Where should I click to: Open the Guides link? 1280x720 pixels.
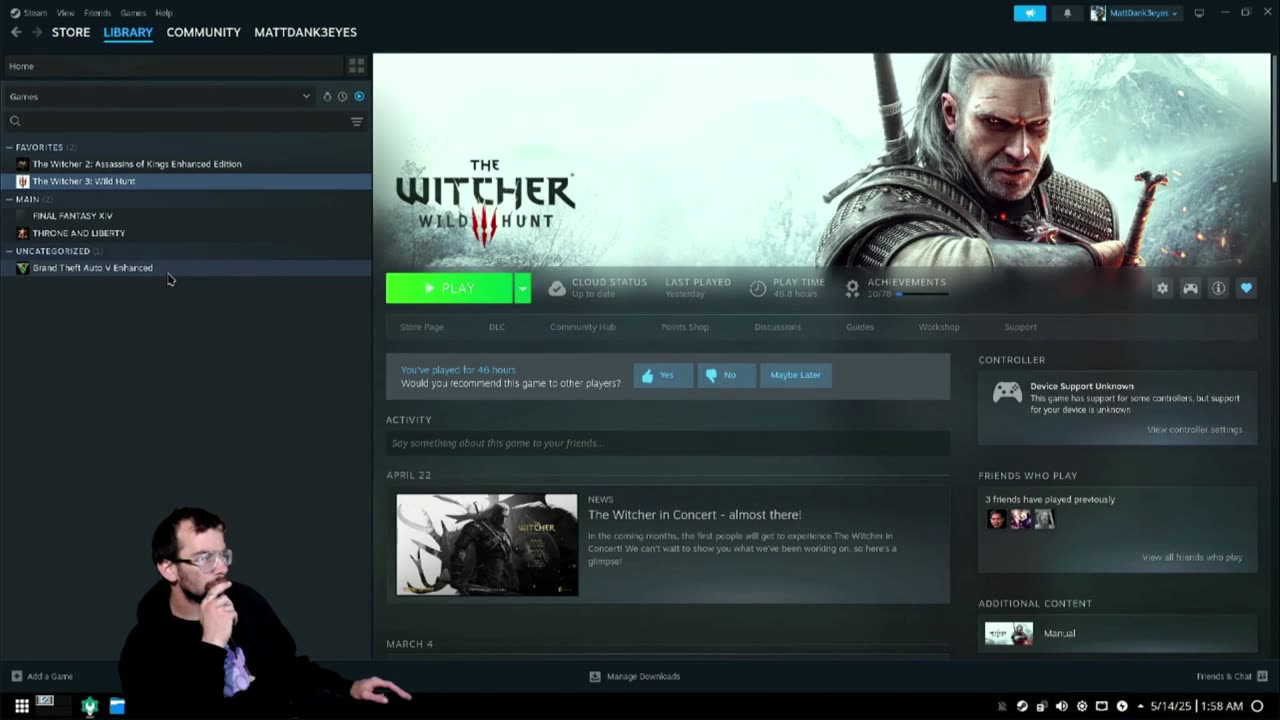(x=860, y=327)
